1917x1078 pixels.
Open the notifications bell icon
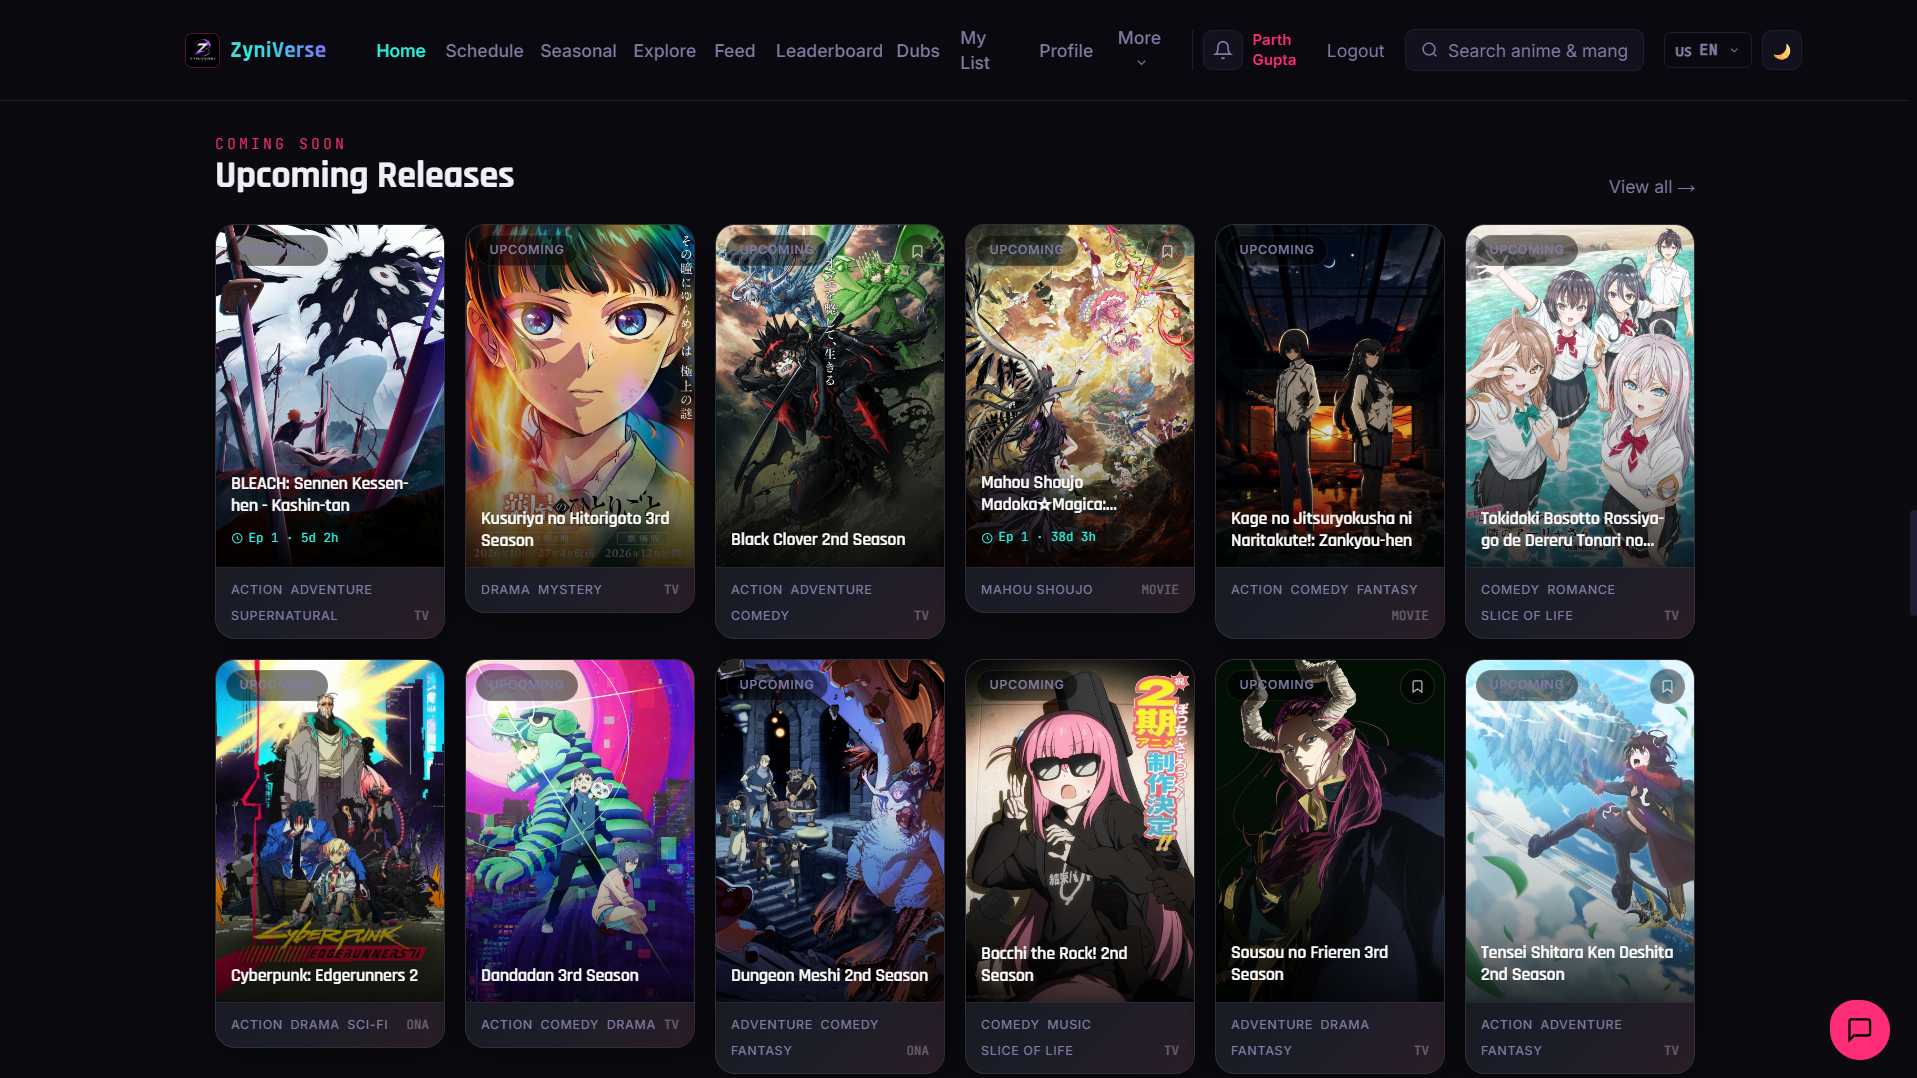pyautogui.click(x=1222, y=50)
